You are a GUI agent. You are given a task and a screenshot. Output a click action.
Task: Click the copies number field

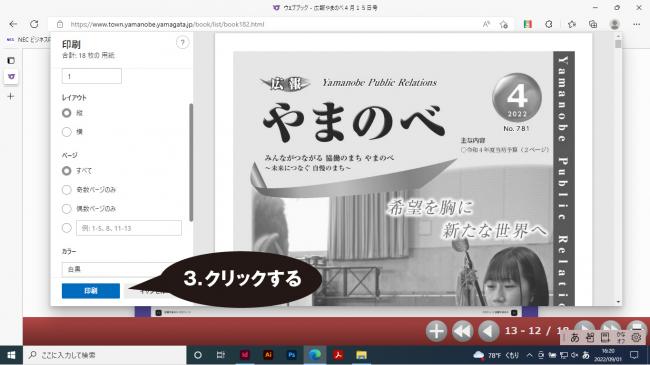(x=92, y=76)
